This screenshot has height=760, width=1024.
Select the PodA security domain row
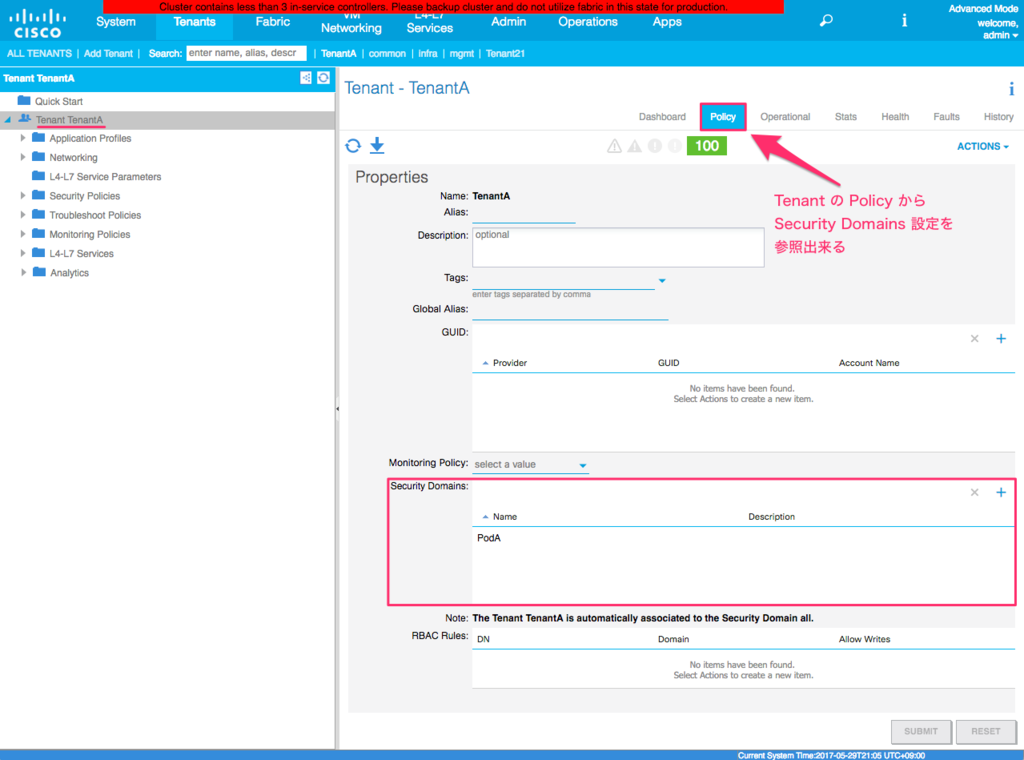(x=743, y=538)
